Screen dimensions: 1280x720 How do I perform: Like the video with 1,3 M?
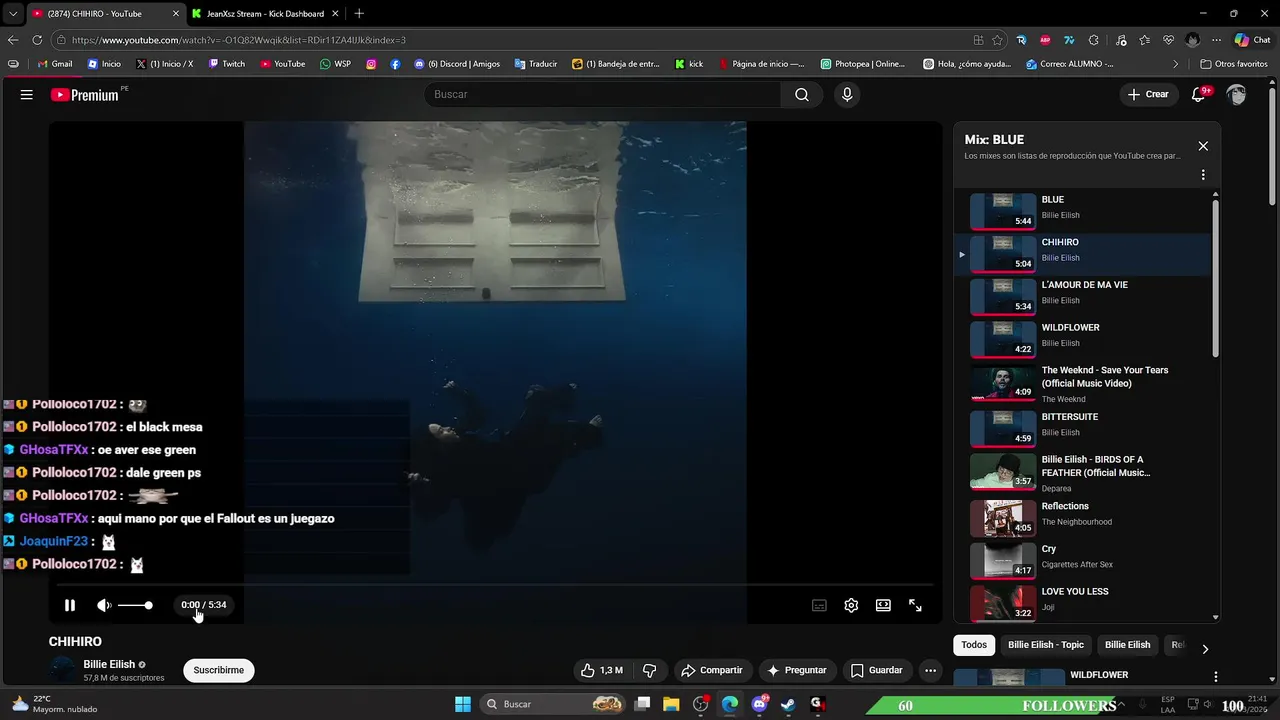(x=602, y=670)
